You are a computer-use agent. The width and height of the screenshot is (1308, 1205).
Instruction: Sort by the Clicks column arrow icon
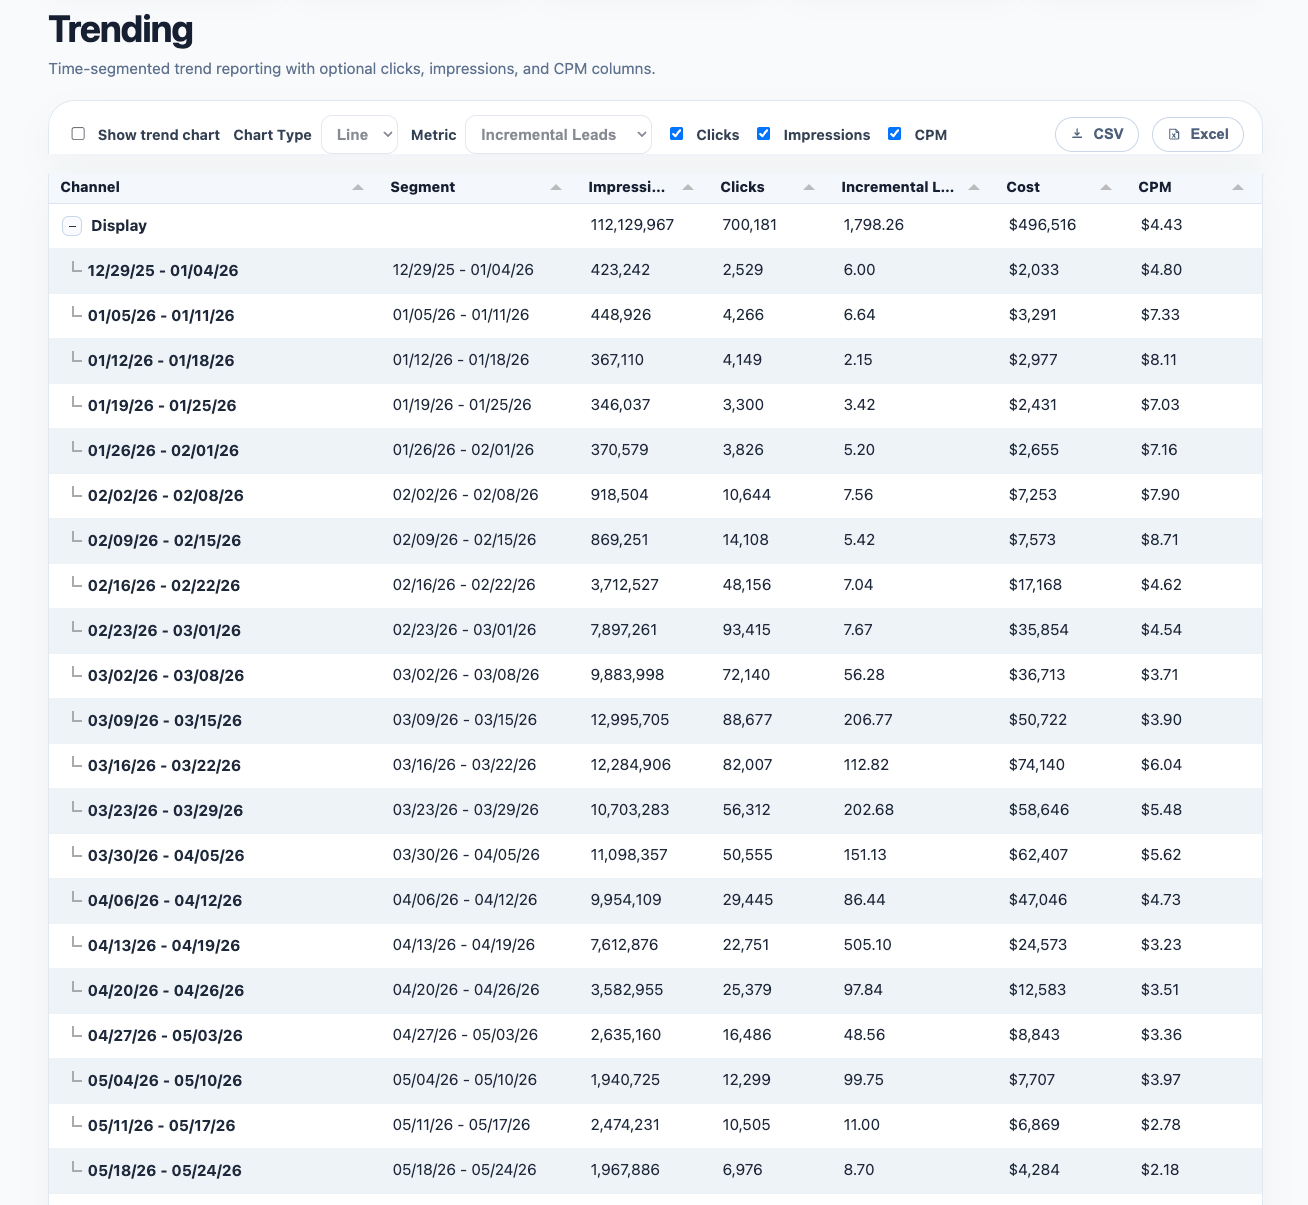(x=809, y=187)
